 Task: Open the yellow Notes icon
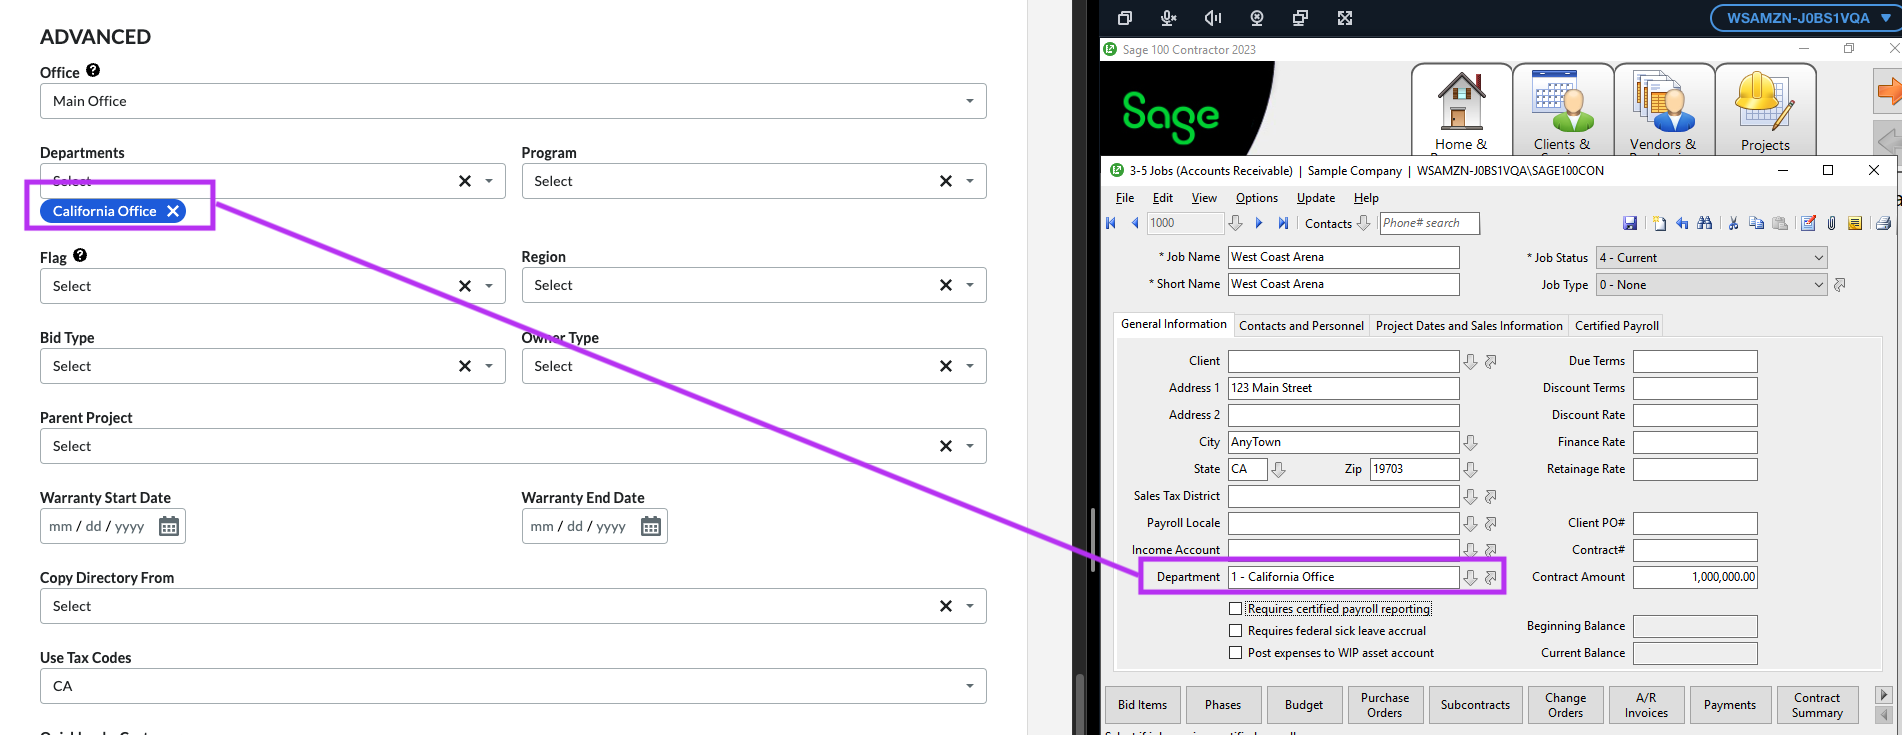pyautogui.click(x=1855, y=223)
